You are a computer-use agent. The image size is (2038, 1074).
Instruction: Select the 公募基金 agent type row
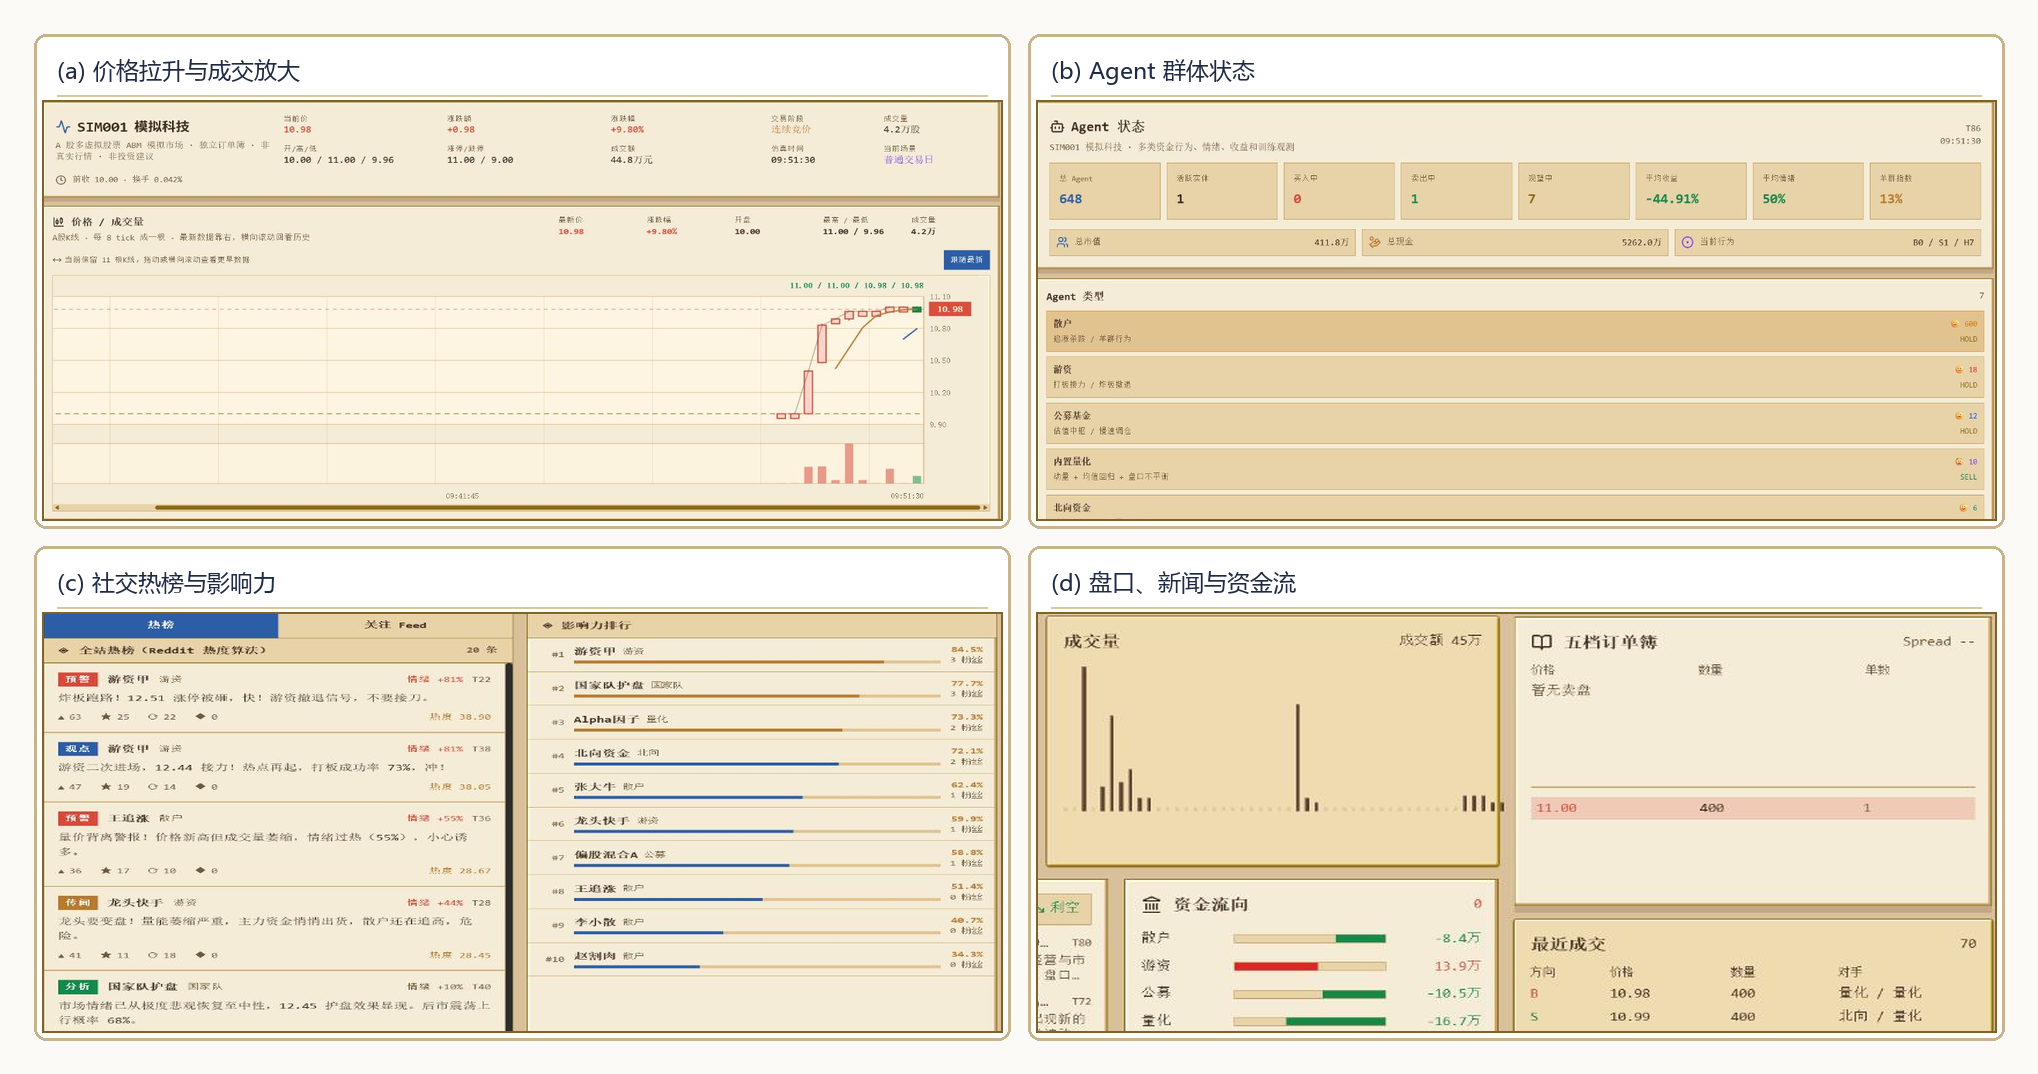coord(1514,423)
